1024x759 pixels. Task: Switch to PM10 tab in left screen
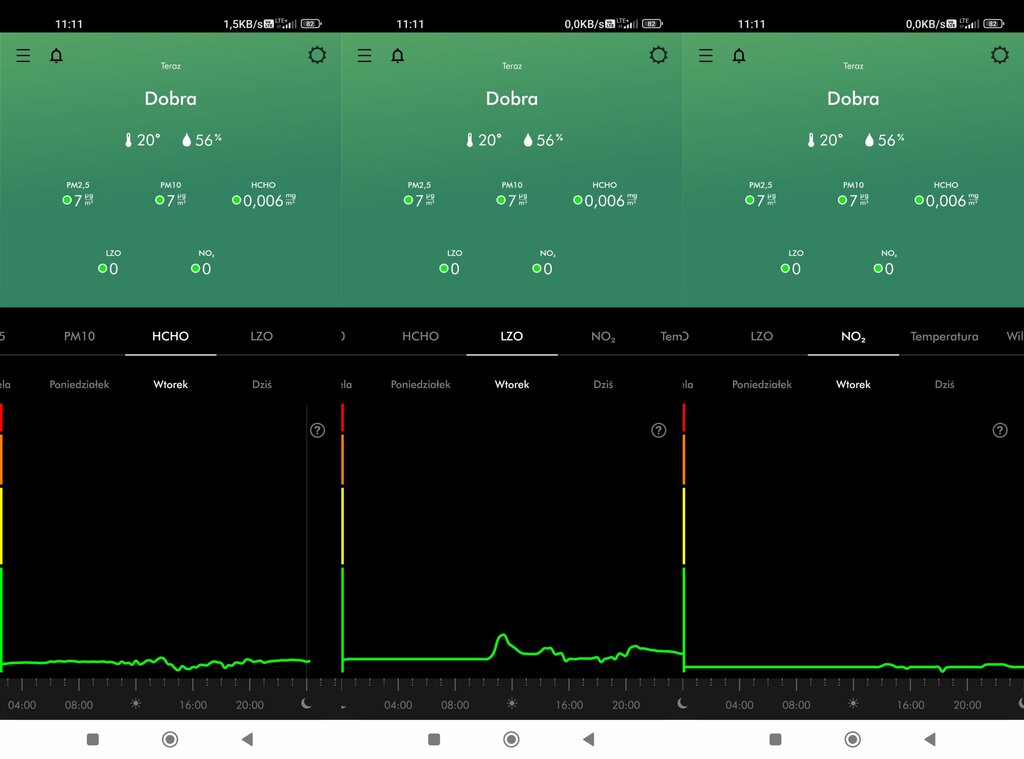click(x=79, y=336)
